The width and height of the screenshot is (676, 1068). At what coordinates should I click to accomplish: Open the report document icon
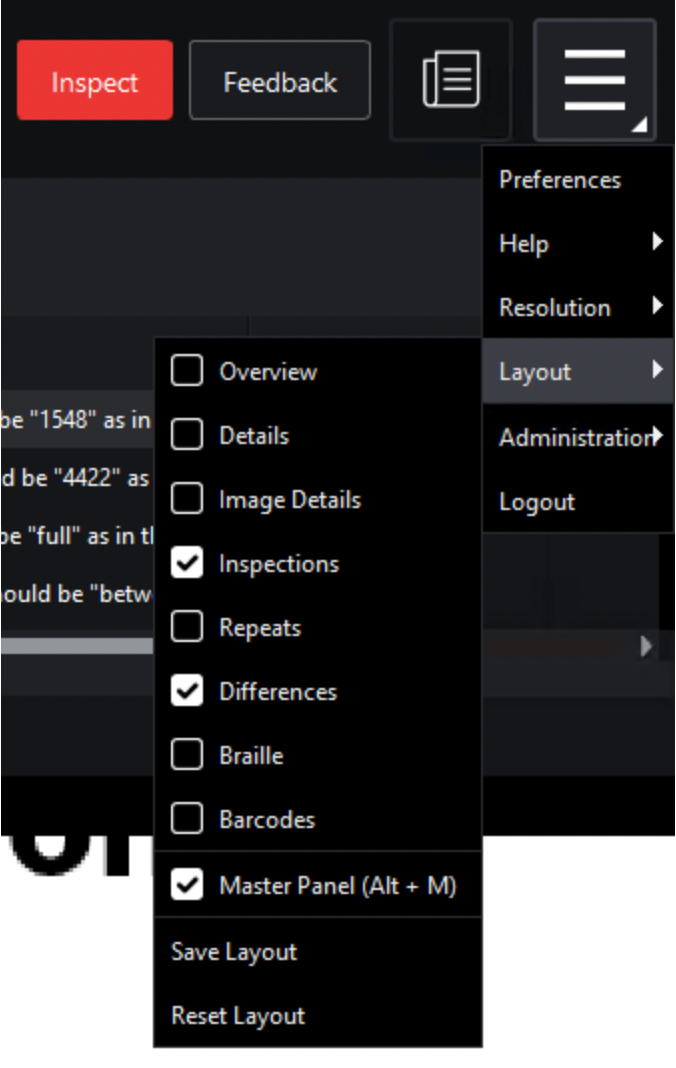(451, 80)
